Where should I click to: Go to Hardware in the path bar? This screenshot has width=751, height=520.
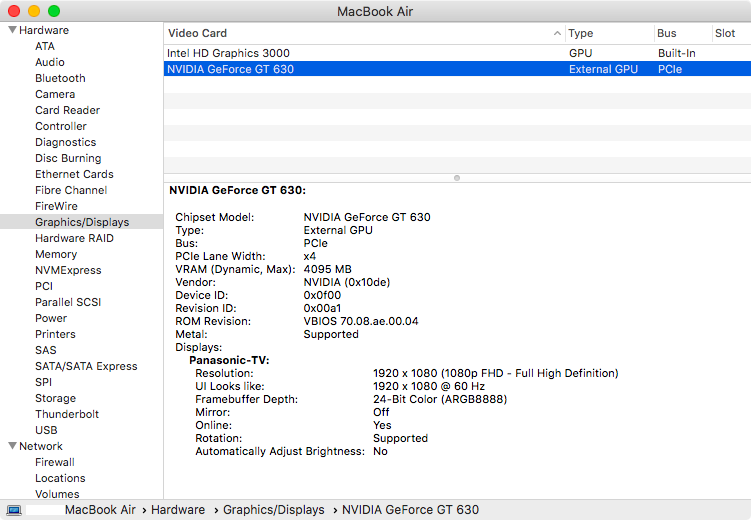178,510
